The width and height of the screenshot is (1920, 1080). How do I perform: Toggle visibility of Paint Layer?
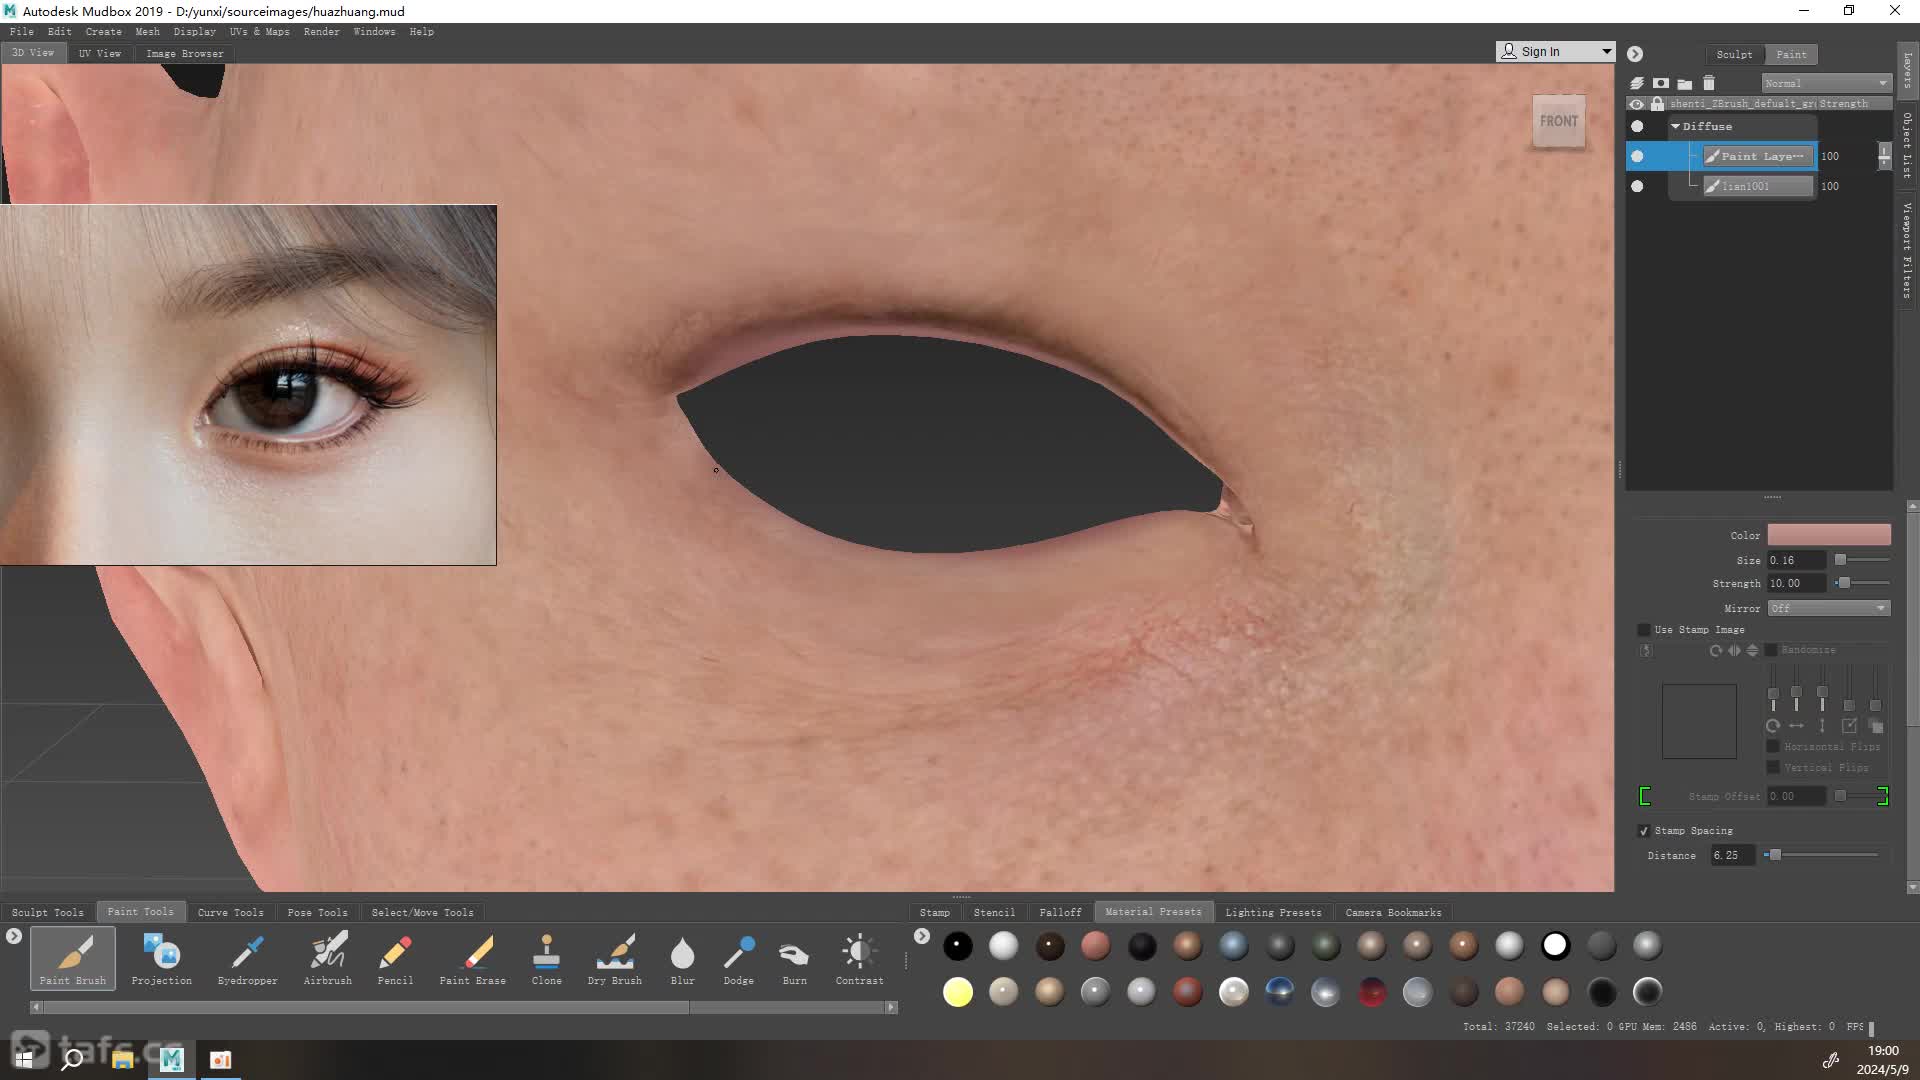pos(1637,156)
